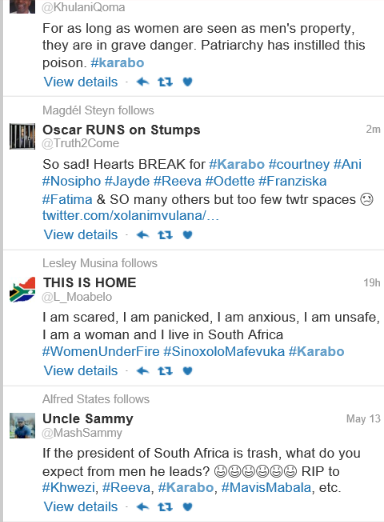Screen dimensions: 384x522
Task: Open the twitter.com/xolanimvulana link
Action: pyautogui.click(x=130, y=216)
